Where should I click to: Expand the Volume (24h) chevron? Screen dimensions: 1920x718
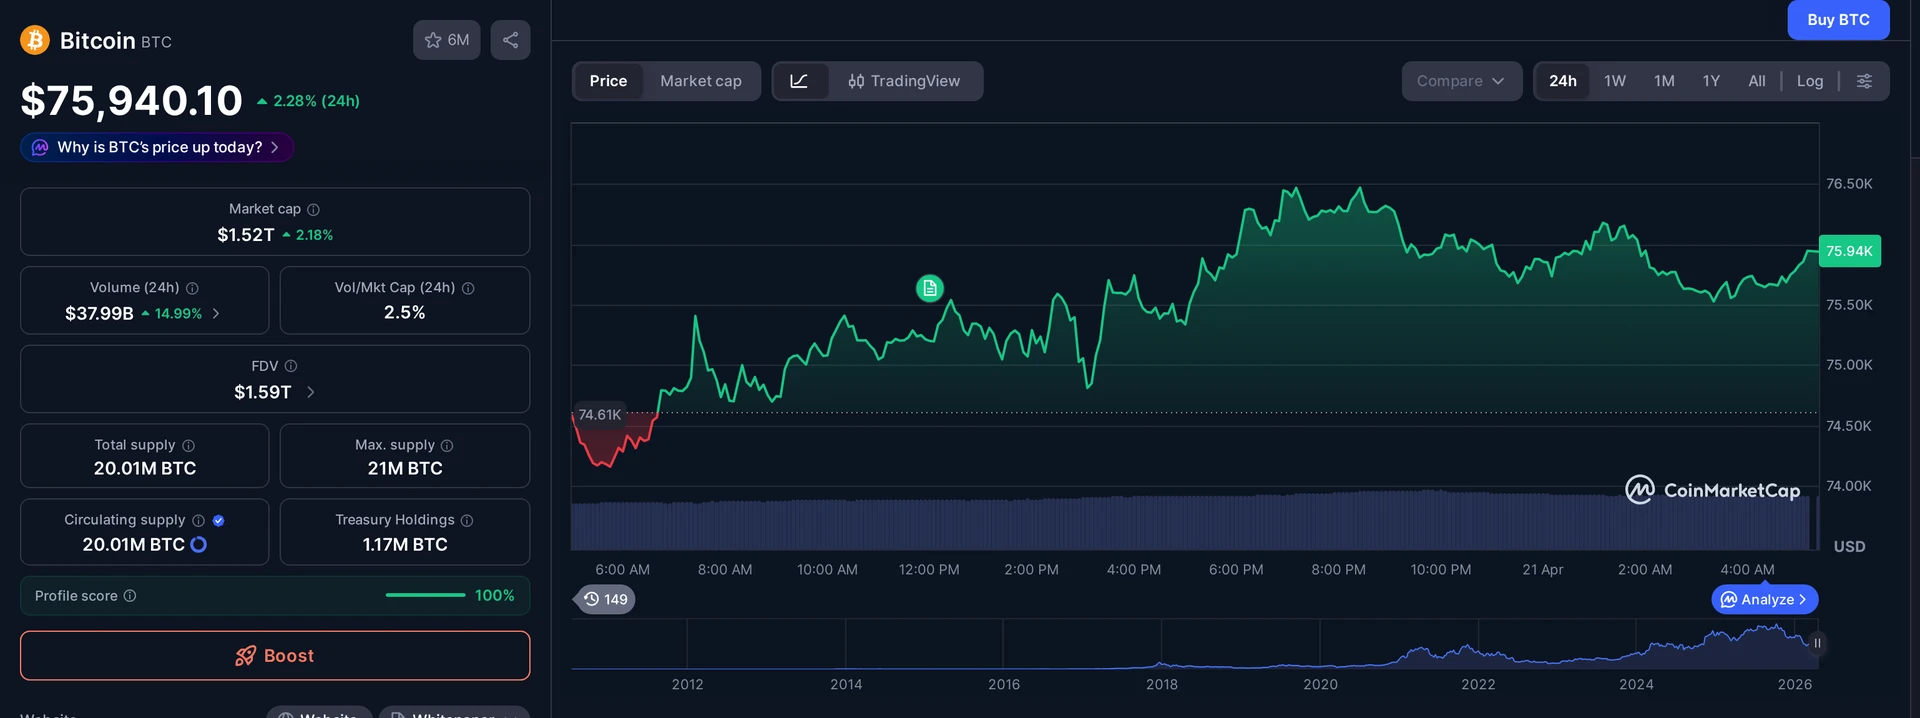pos(216,313)
